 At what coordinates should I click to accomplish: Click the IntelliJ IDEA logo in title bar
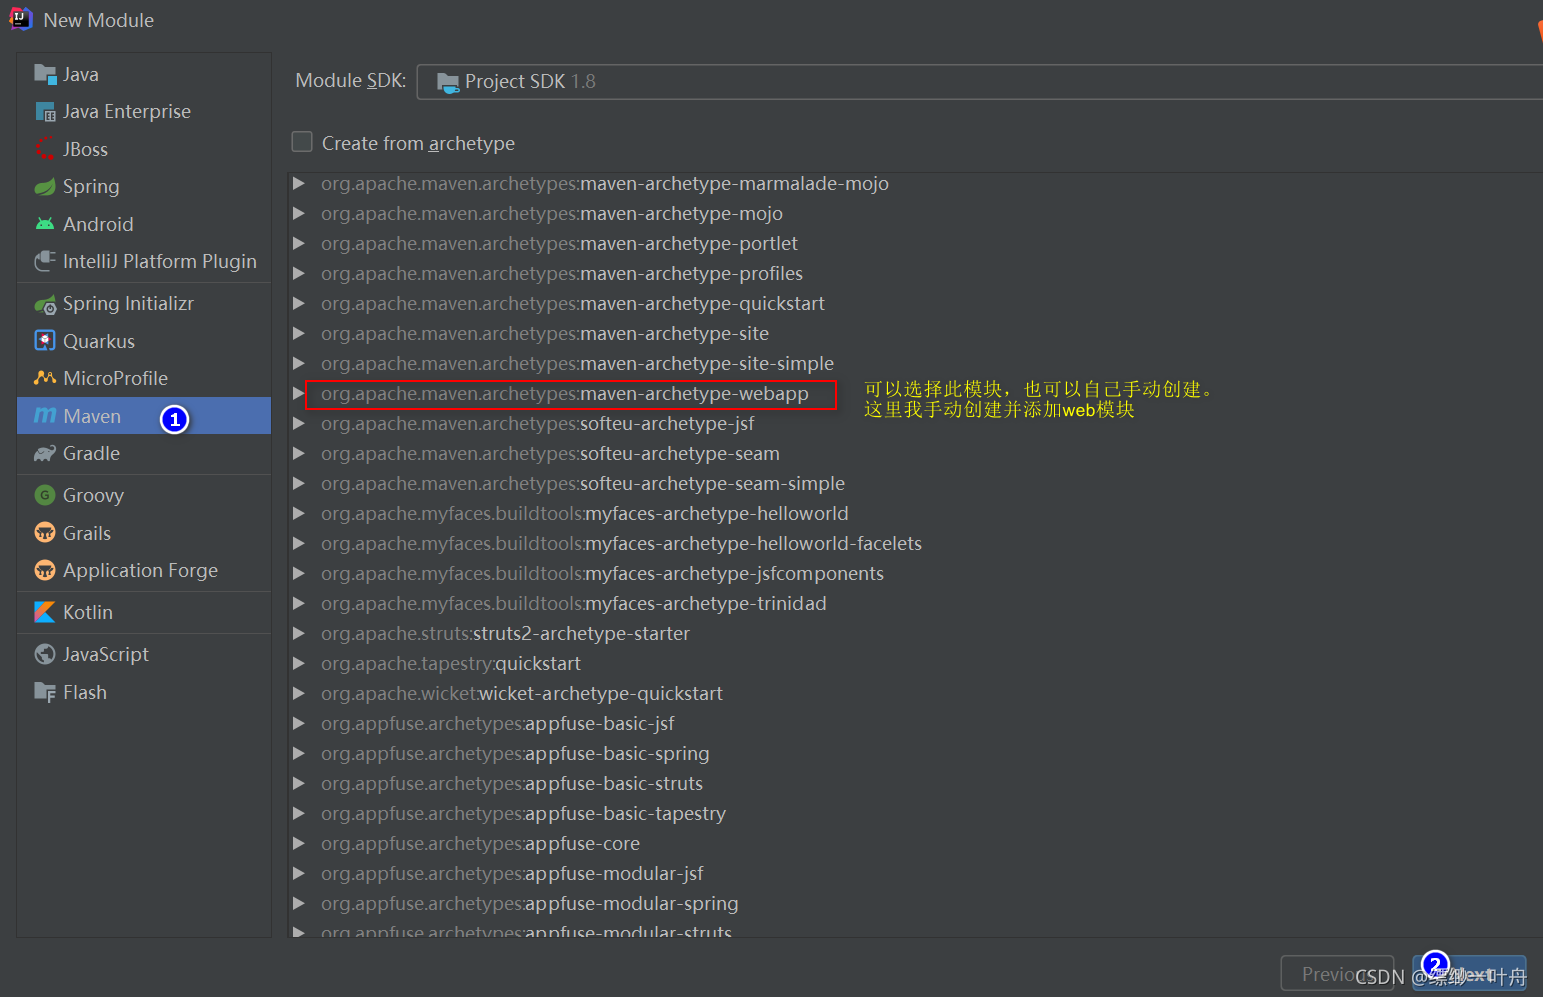(x=21, y=19)
